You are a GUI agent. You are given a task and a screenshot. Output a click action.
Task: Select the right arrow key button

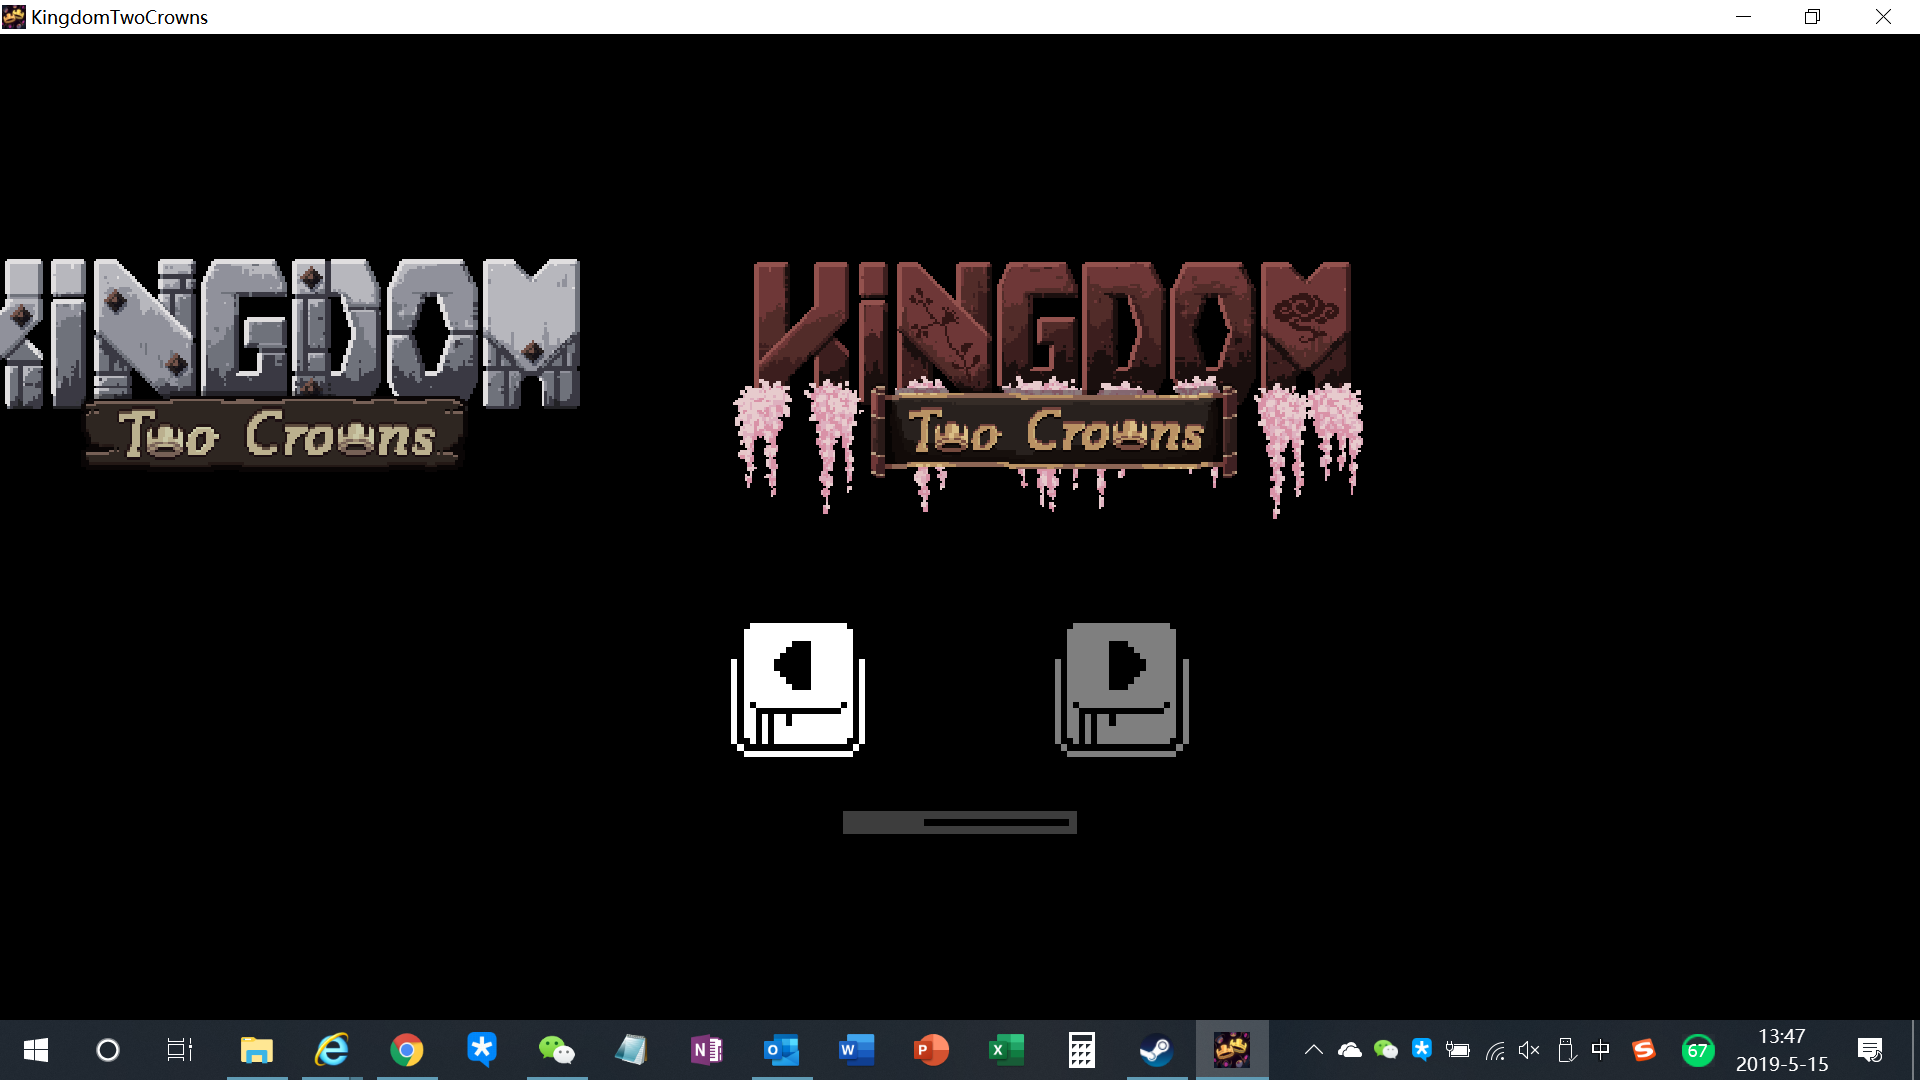point(1122,689)
